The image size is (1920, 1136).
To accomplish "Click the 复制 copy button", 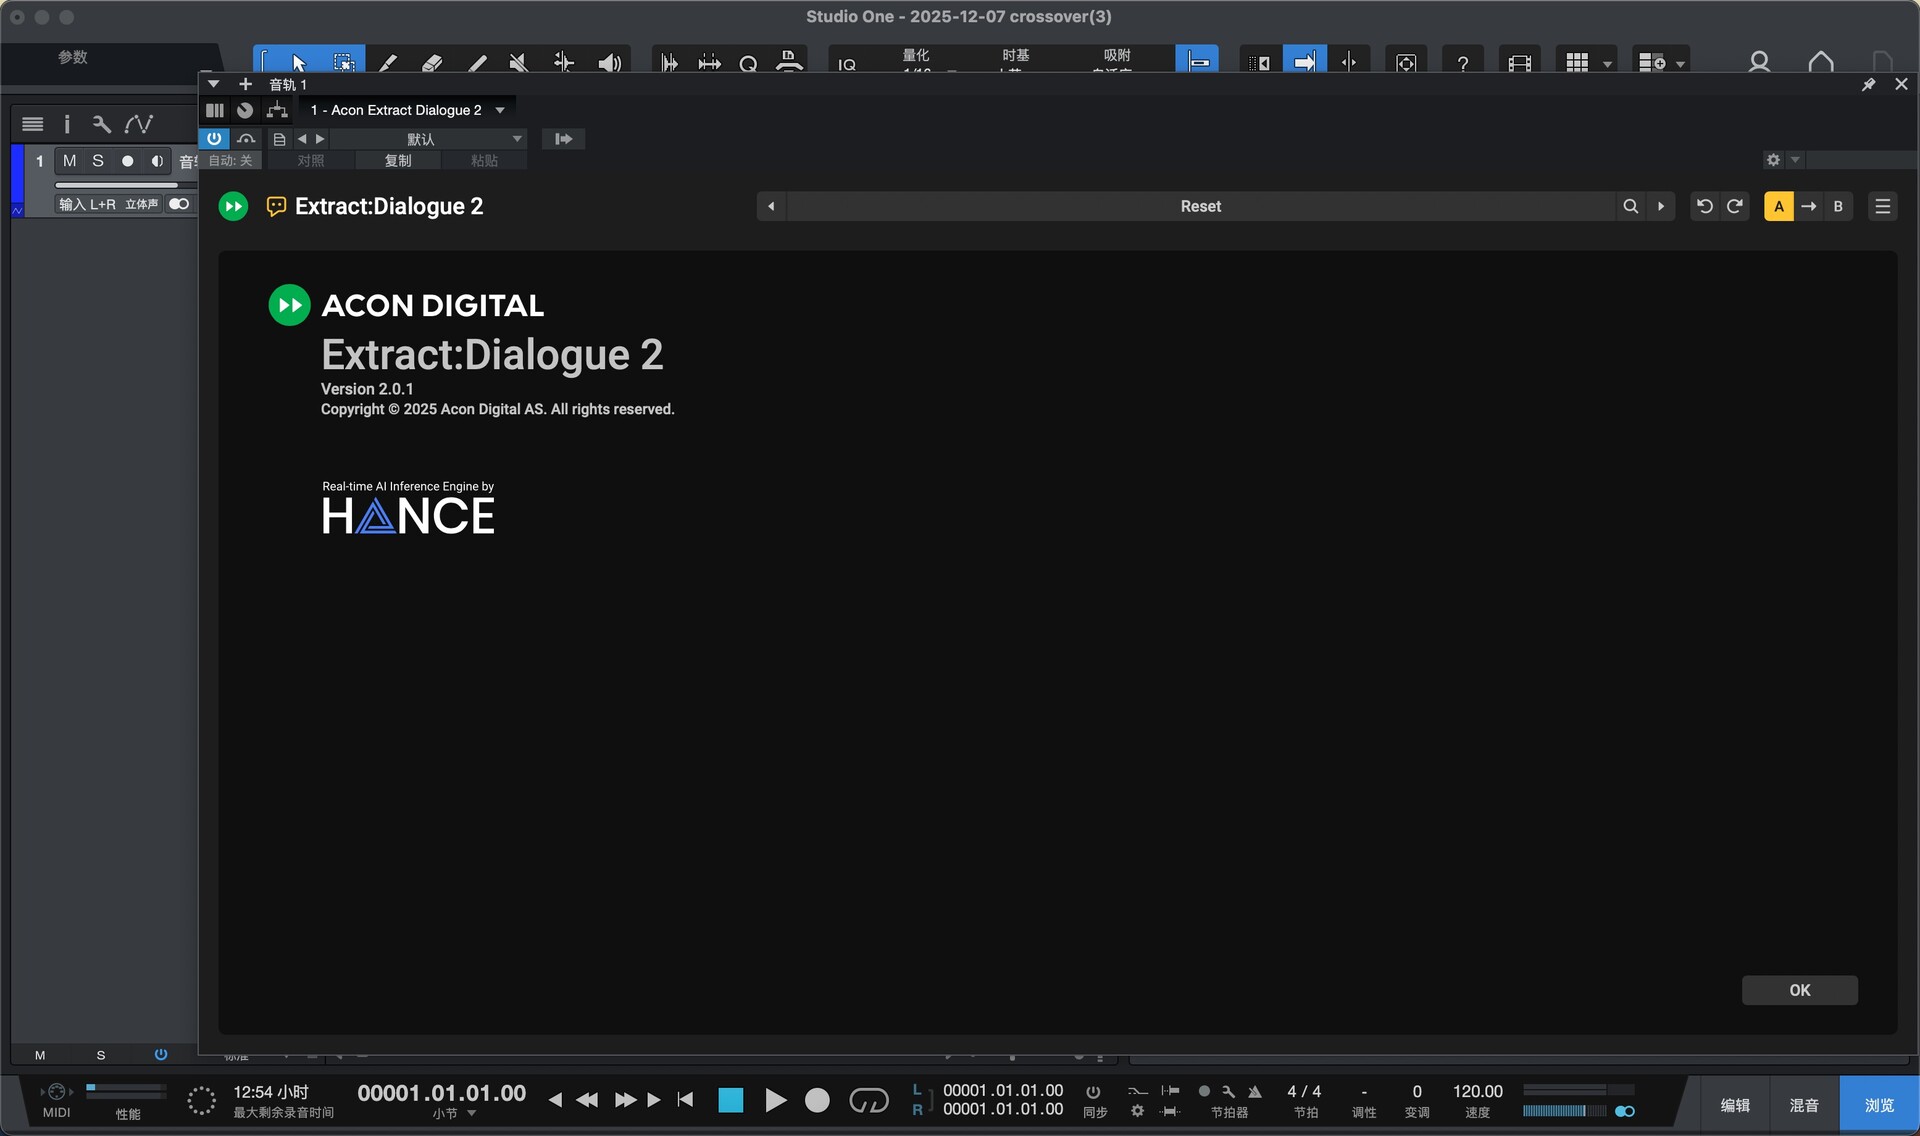I will click(397, 161).
